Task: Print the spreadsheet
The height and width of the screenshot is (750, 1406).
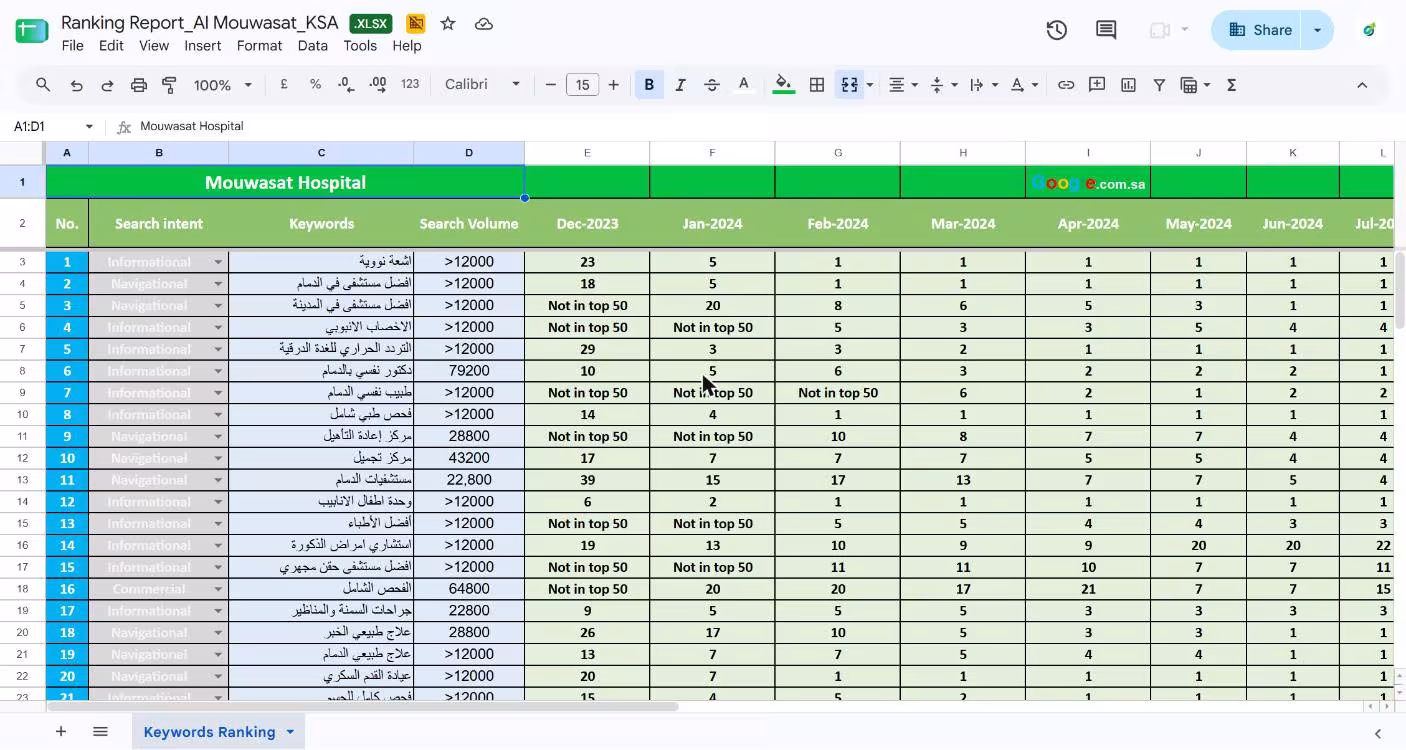Action: click(139, 85)
